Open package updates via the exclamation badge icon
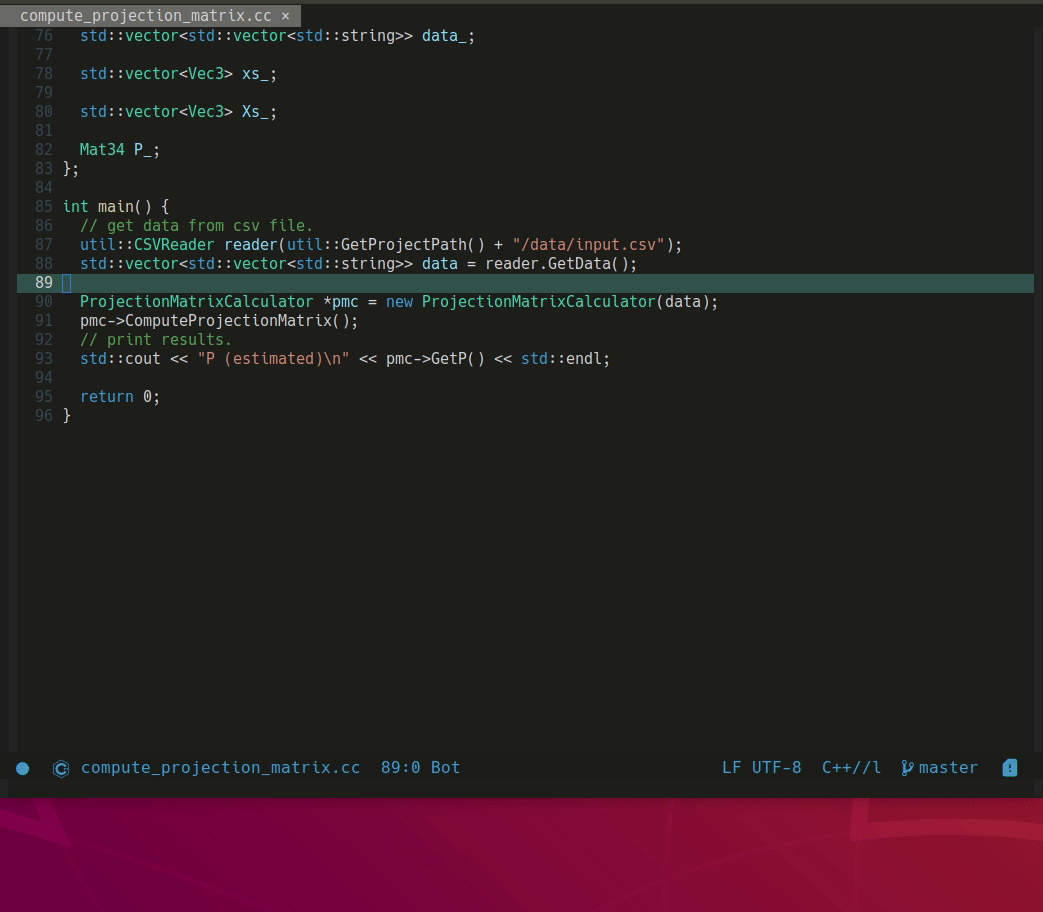Viewport: 1043px width, 912px height. pos(1009,767)
